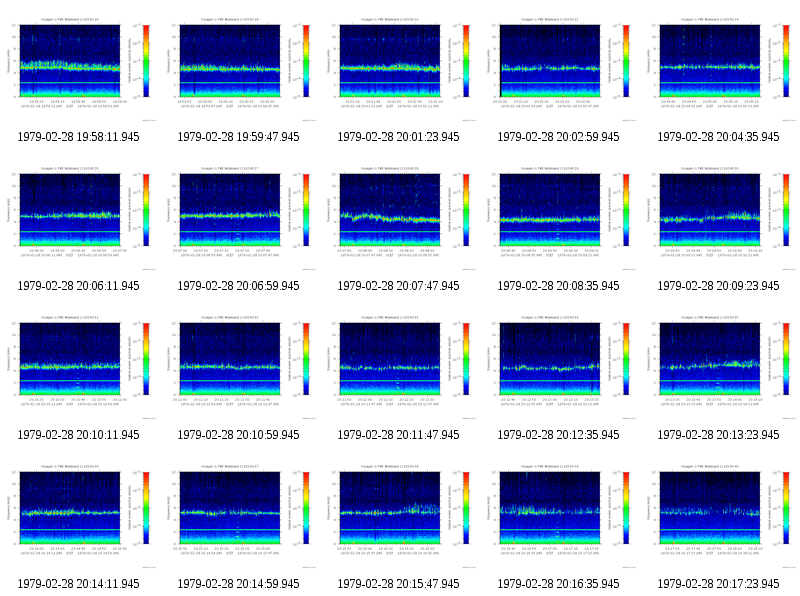Click caption text 1979-02-28 20:06:59.945
The image size is (800, 596).
coord(238,286)
